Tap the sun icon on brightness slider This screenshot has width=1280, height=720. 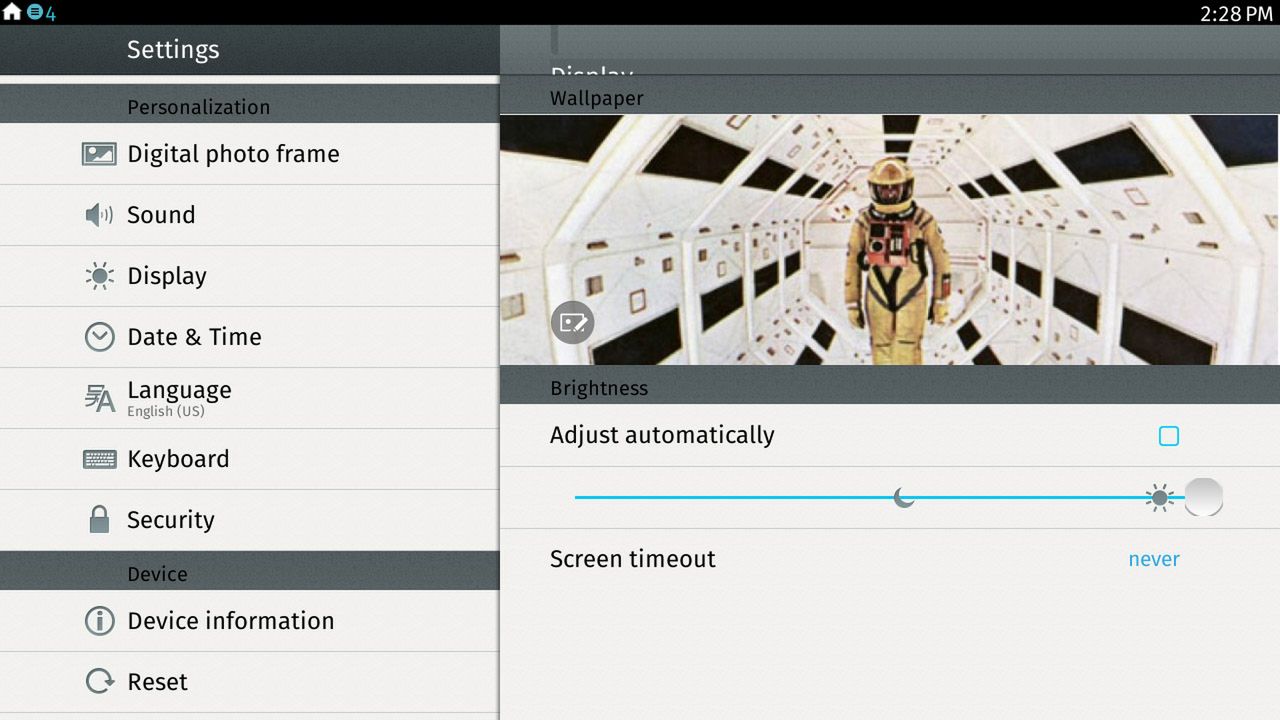tap(1159, 497)
